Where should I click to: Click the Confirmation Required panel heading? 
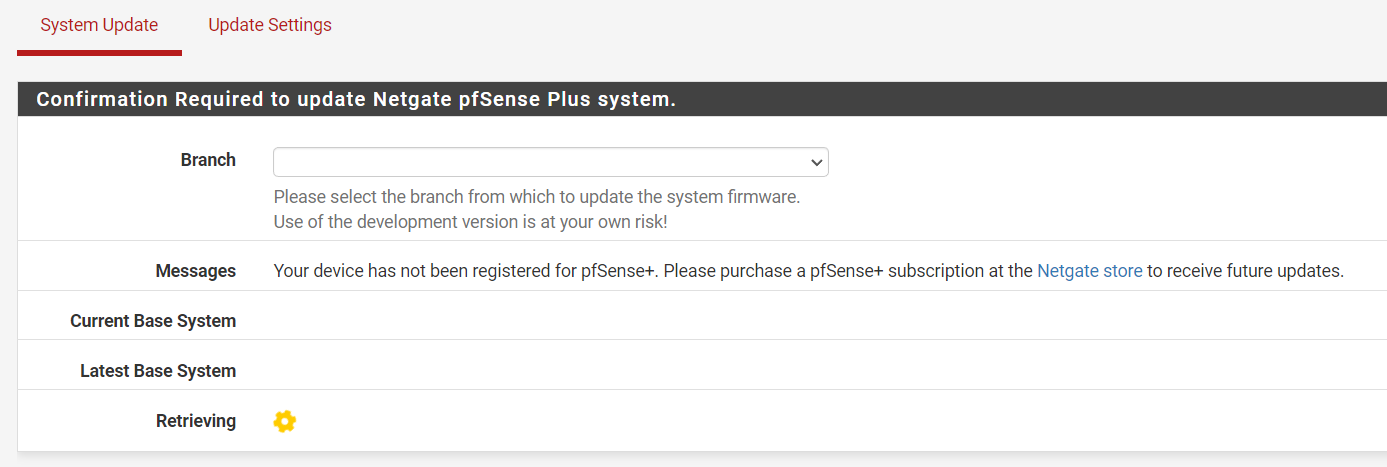(x=702, y=100)
